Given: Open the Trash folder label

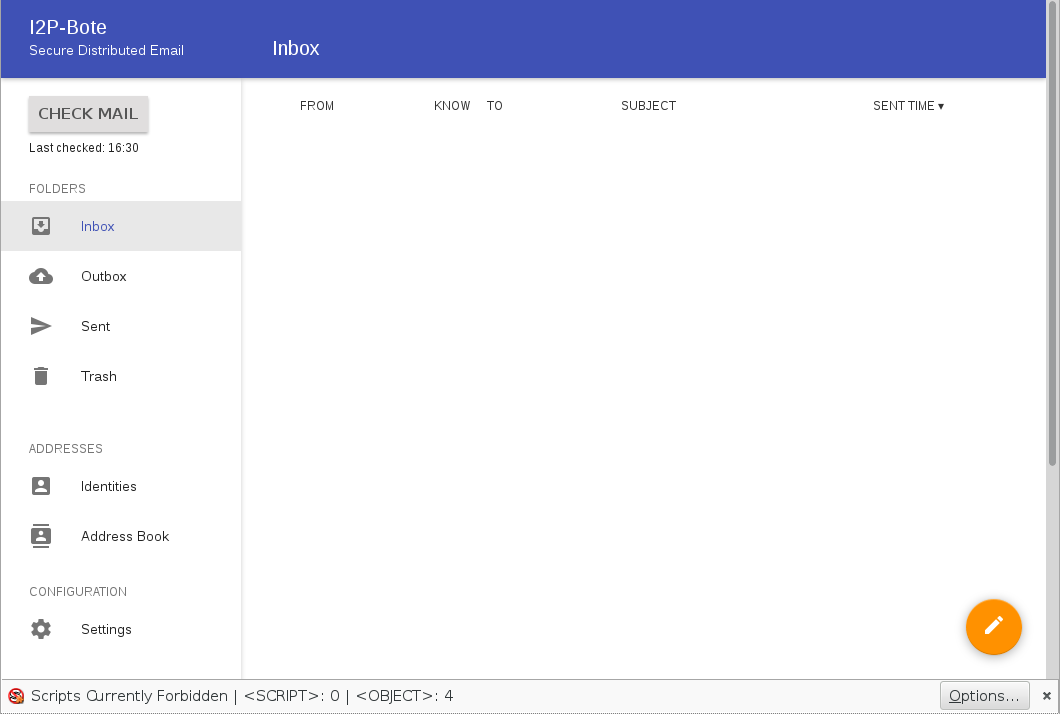Looking at the screenshot, I should tap(99, 377).
